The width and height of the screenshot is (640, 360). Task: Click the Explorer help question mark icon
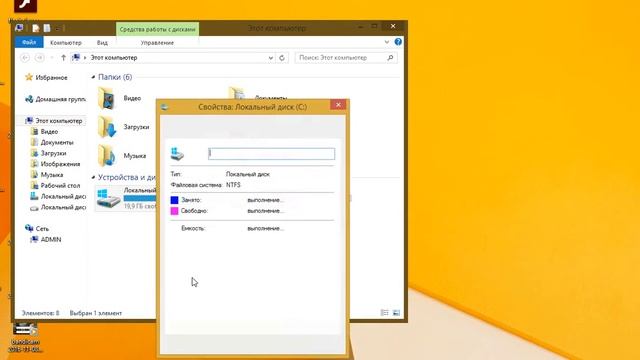398,42
